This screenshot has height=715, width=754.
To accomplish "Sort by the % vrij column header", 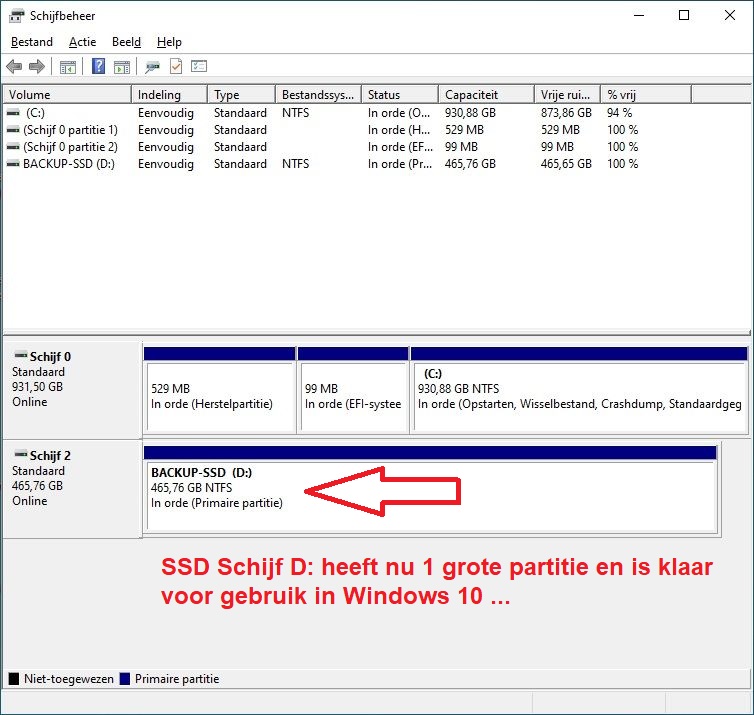I will [646, 94].
